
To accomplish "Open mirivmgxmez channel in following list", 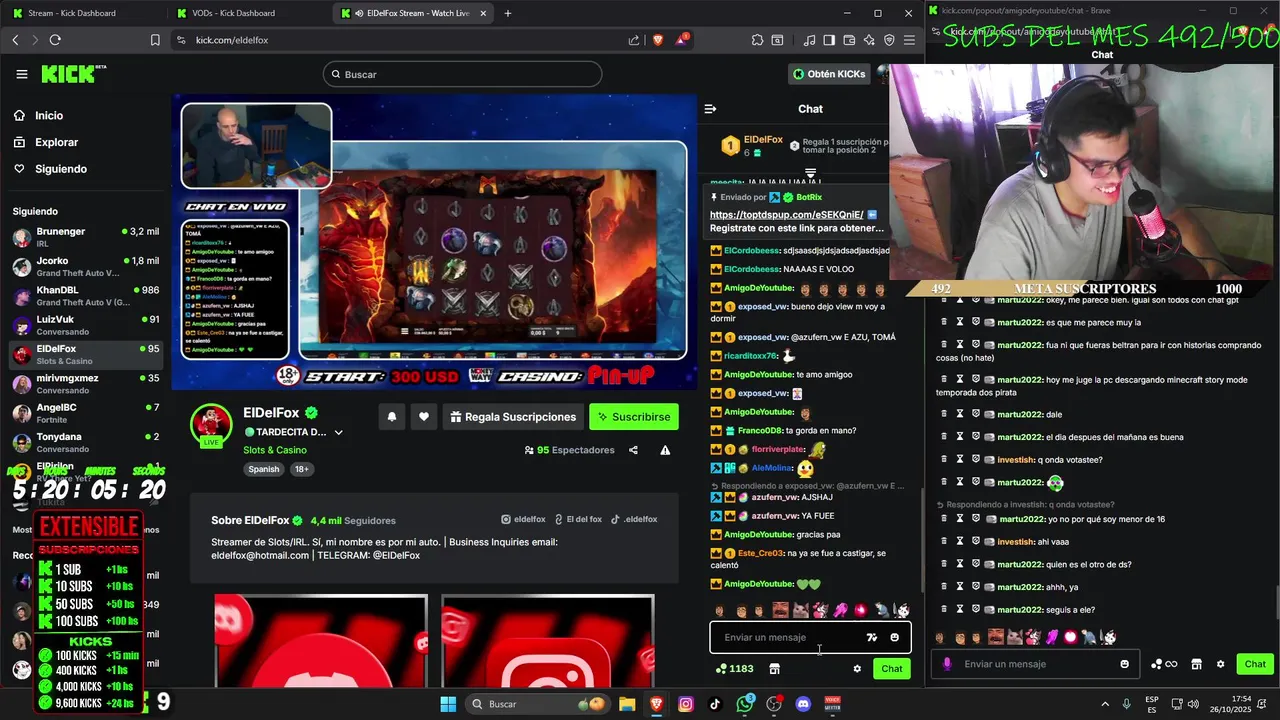I will pos(85,384).
